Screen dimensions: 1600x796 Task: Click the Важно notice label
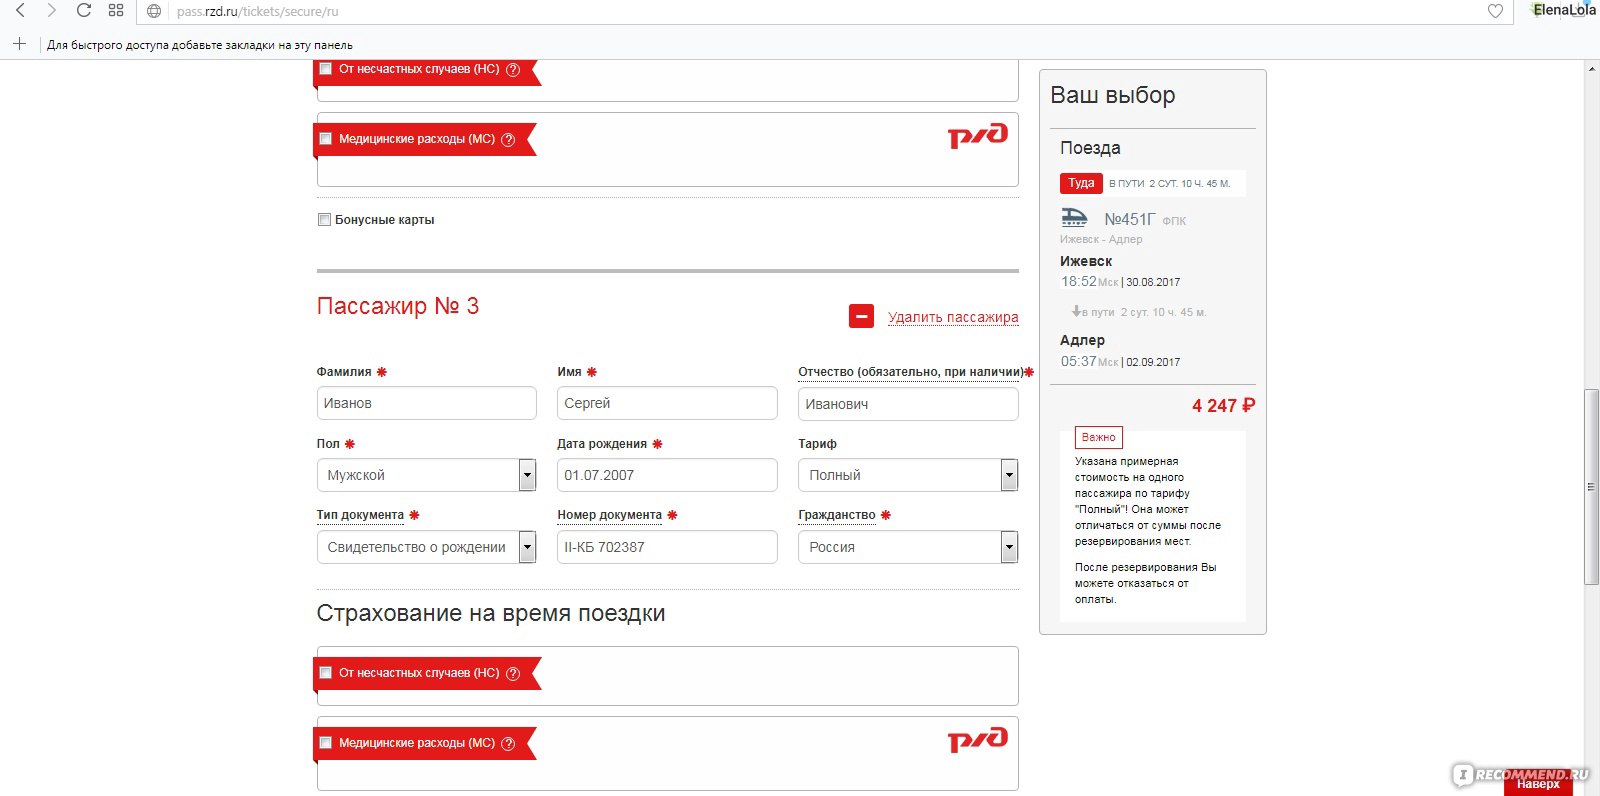(x=1098, y=437)
